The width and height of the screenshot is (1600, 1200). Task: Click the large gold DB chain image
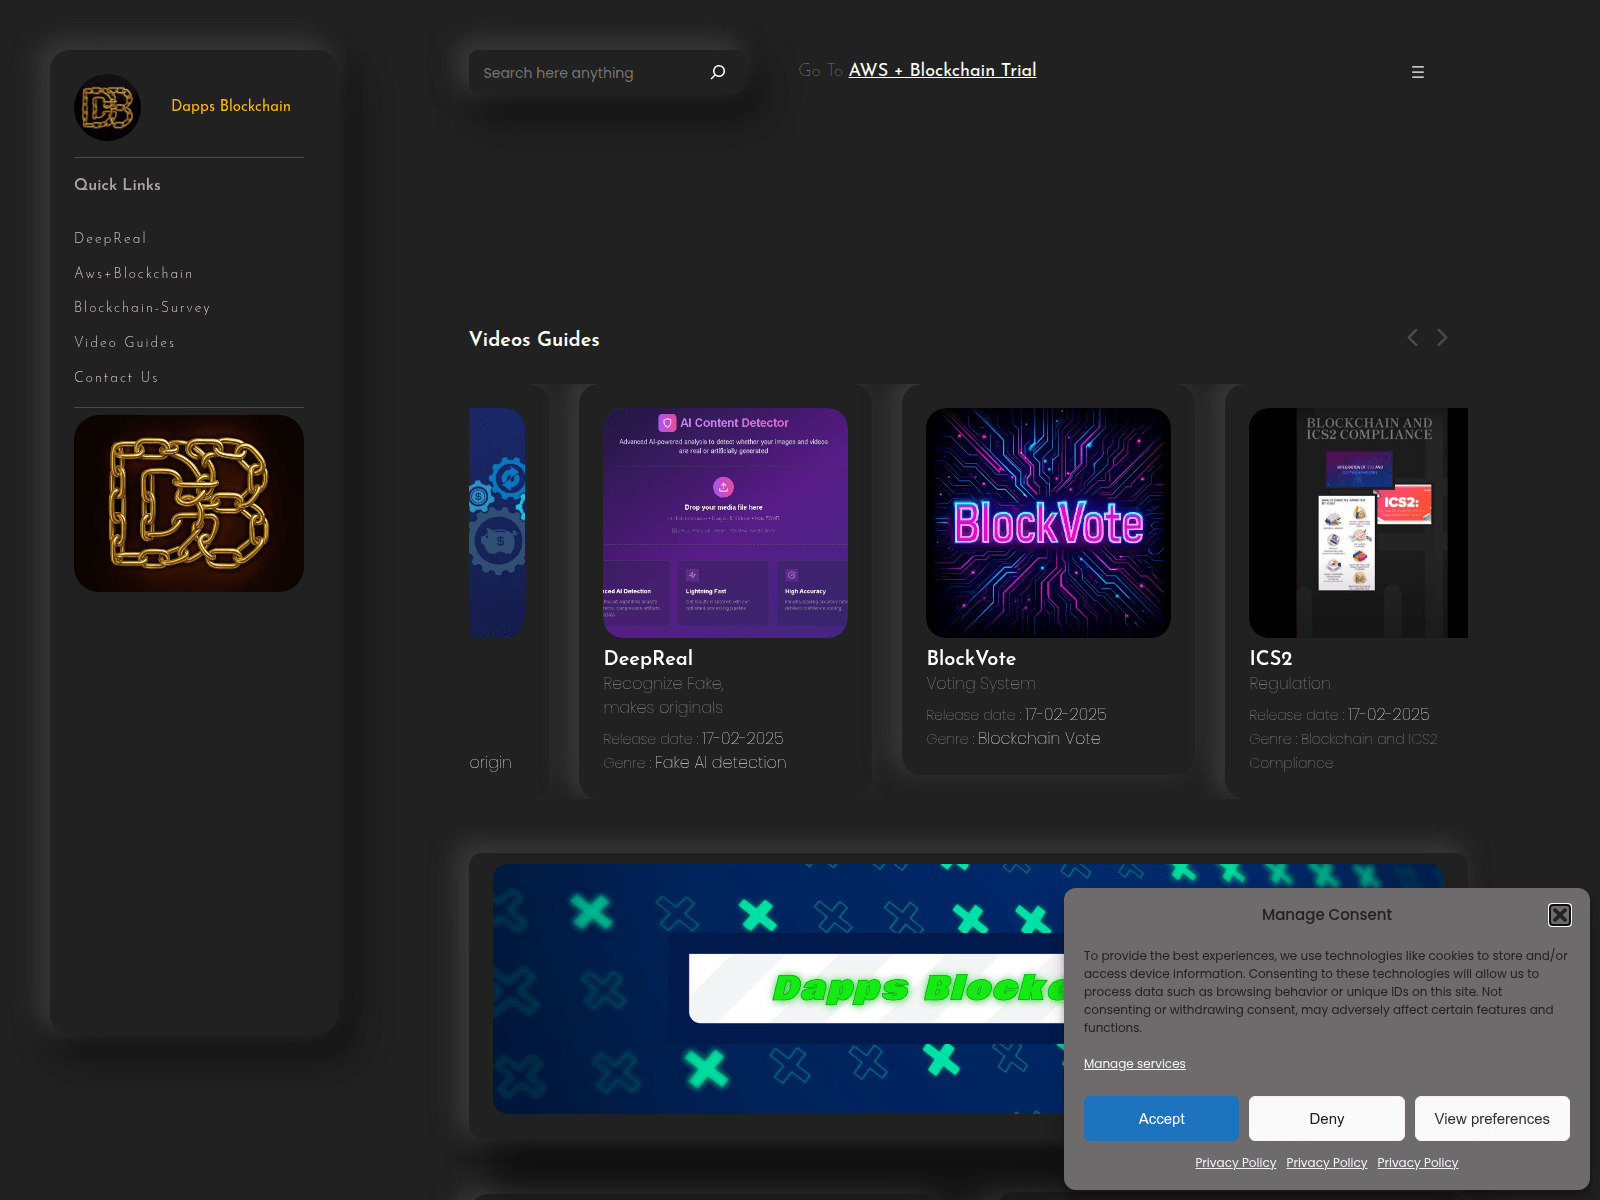point(189,503)
